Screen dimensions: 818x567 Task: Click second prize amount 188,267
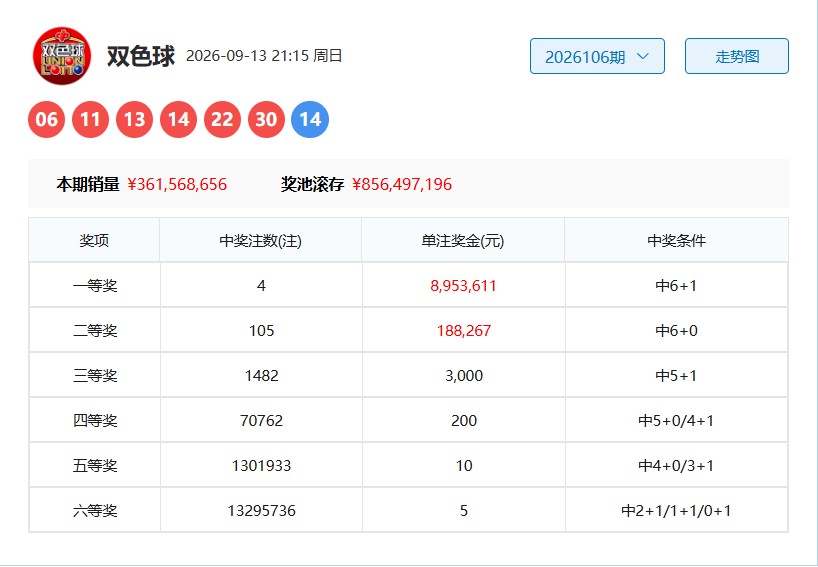[x=464, y=331]
